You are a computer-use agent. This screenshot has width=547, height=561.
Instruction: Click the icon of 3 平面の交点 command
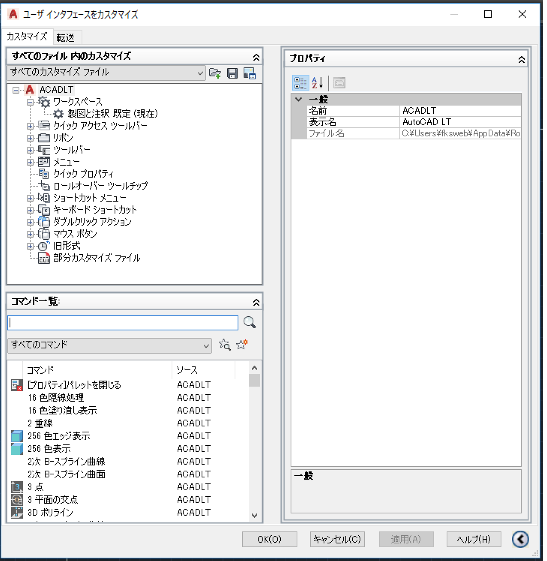(x=16, y=499)
